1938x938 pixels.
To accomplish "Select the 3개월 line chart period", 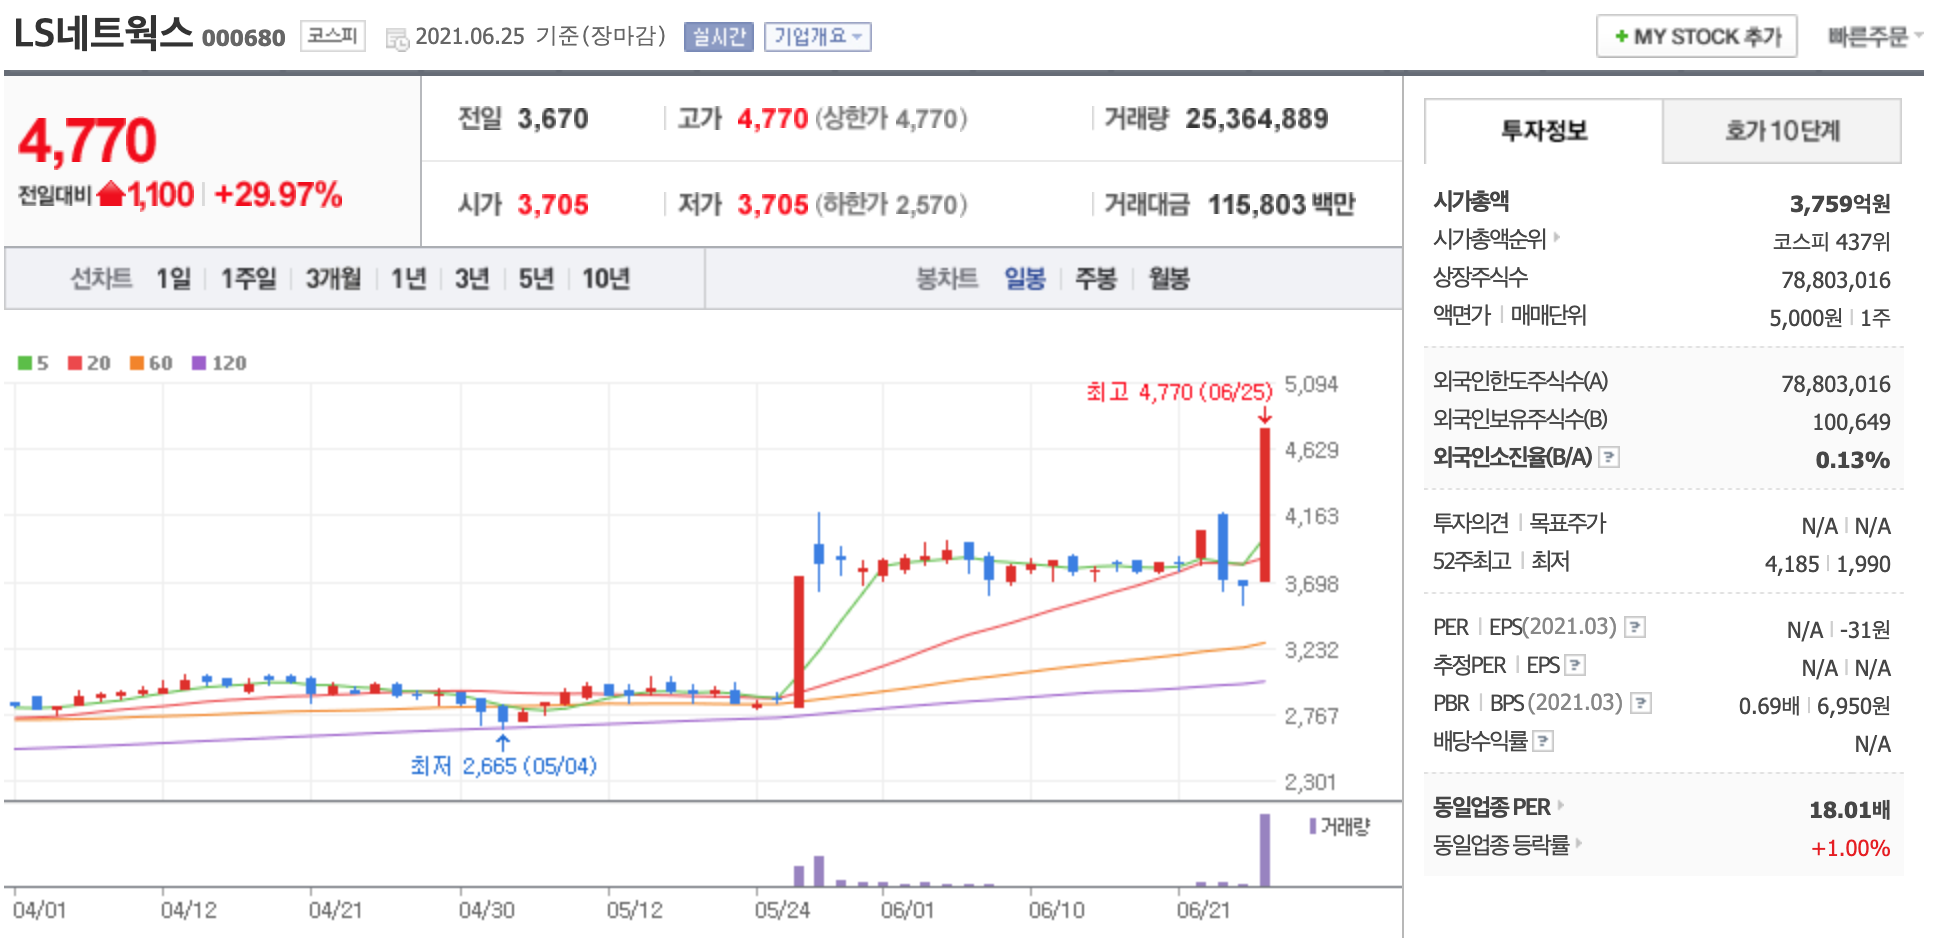I will [x=333, y=278].
